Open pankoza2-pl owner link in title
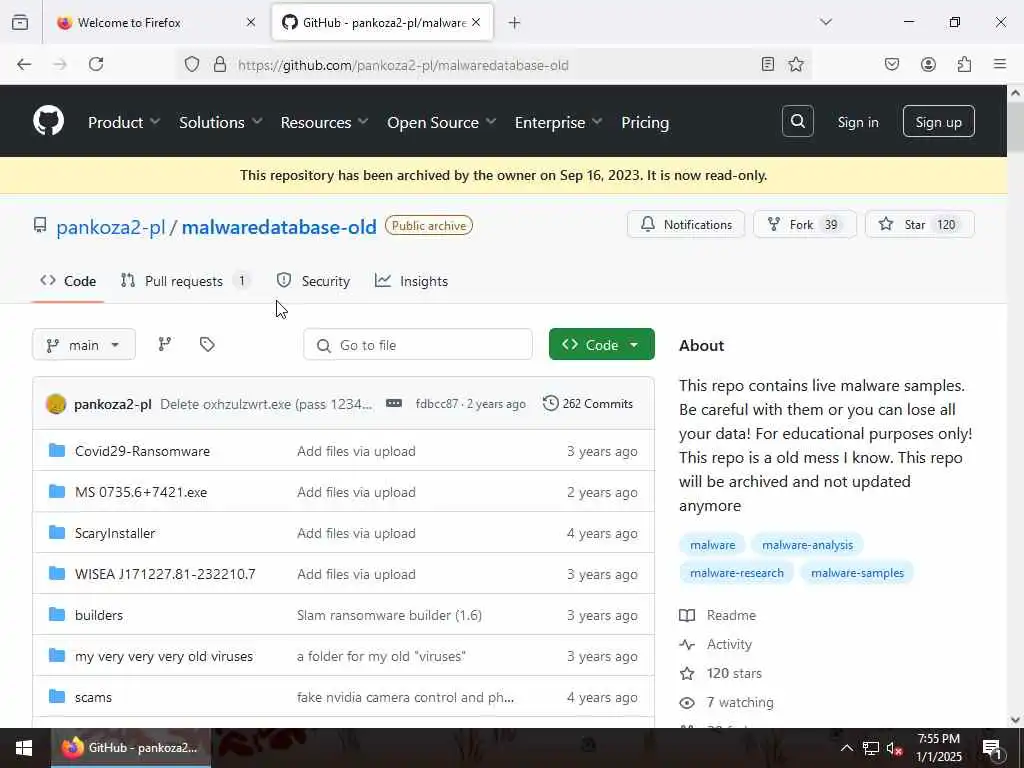 pos(110,227)
